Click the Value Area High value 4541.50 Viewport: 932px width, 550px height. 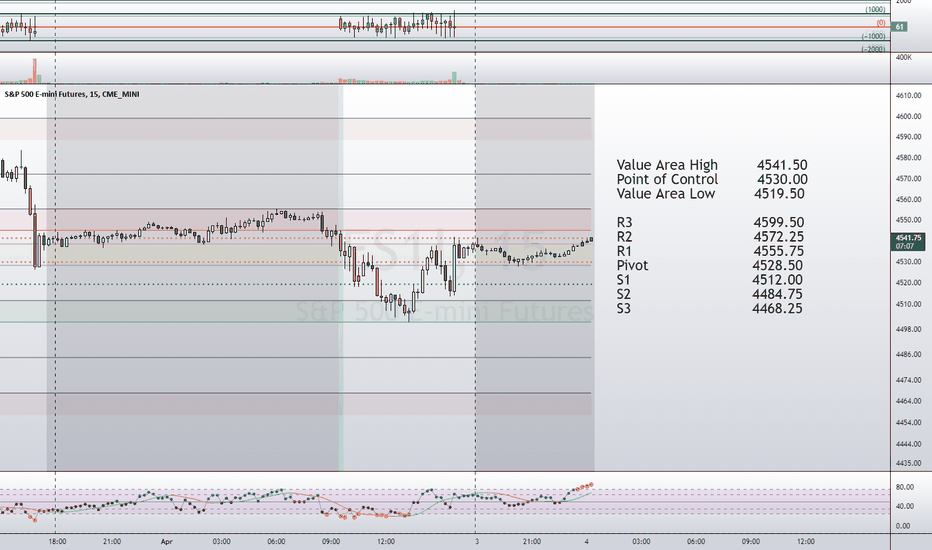pyautogui.click(x=782, y=165)
